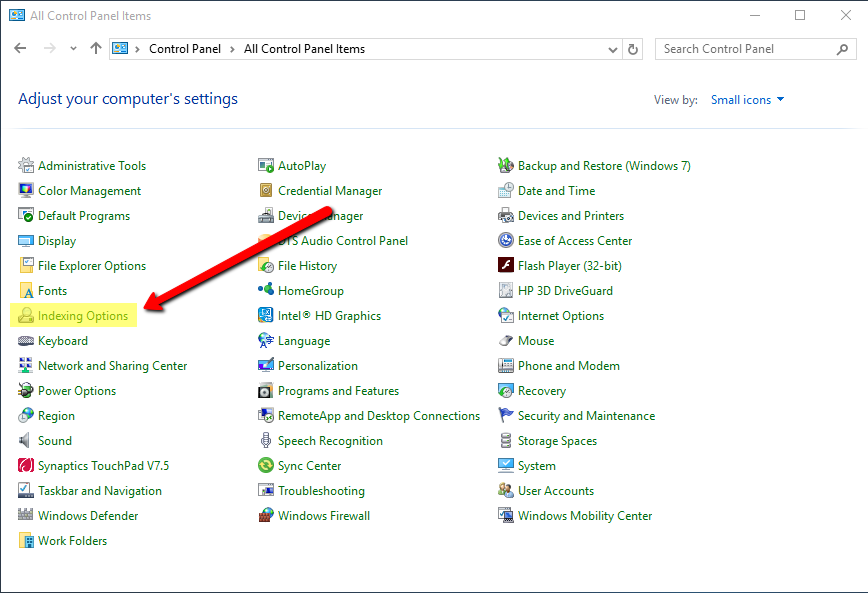
Task: Go up one level with up arrow
Action: (96, 49)
